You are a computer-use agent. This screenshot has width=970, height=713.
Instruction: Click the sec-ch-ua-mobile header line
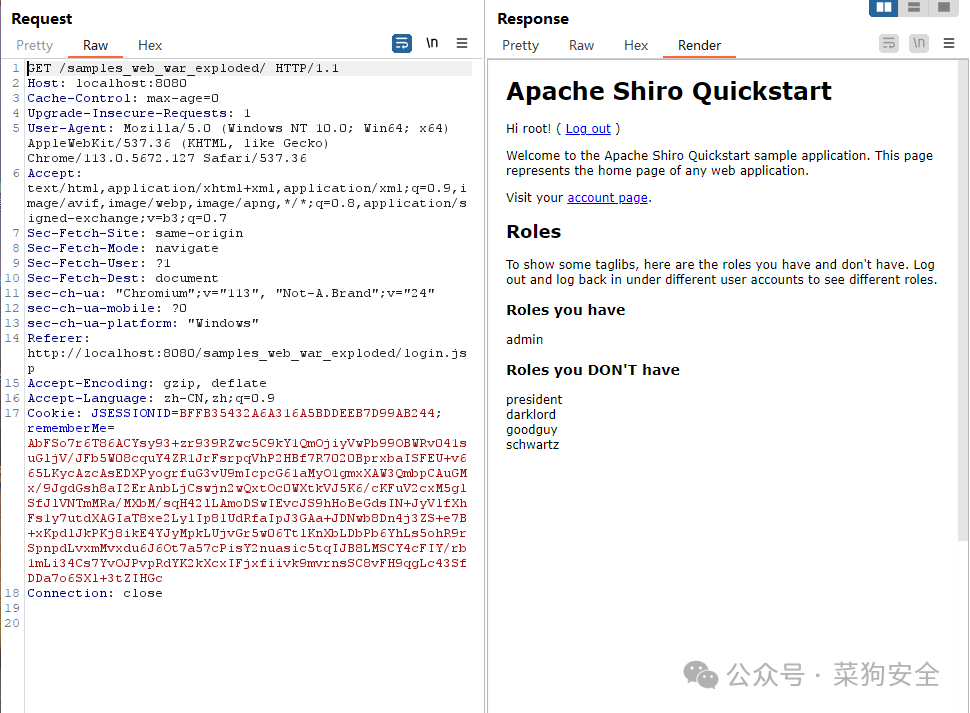pos(107,308)
